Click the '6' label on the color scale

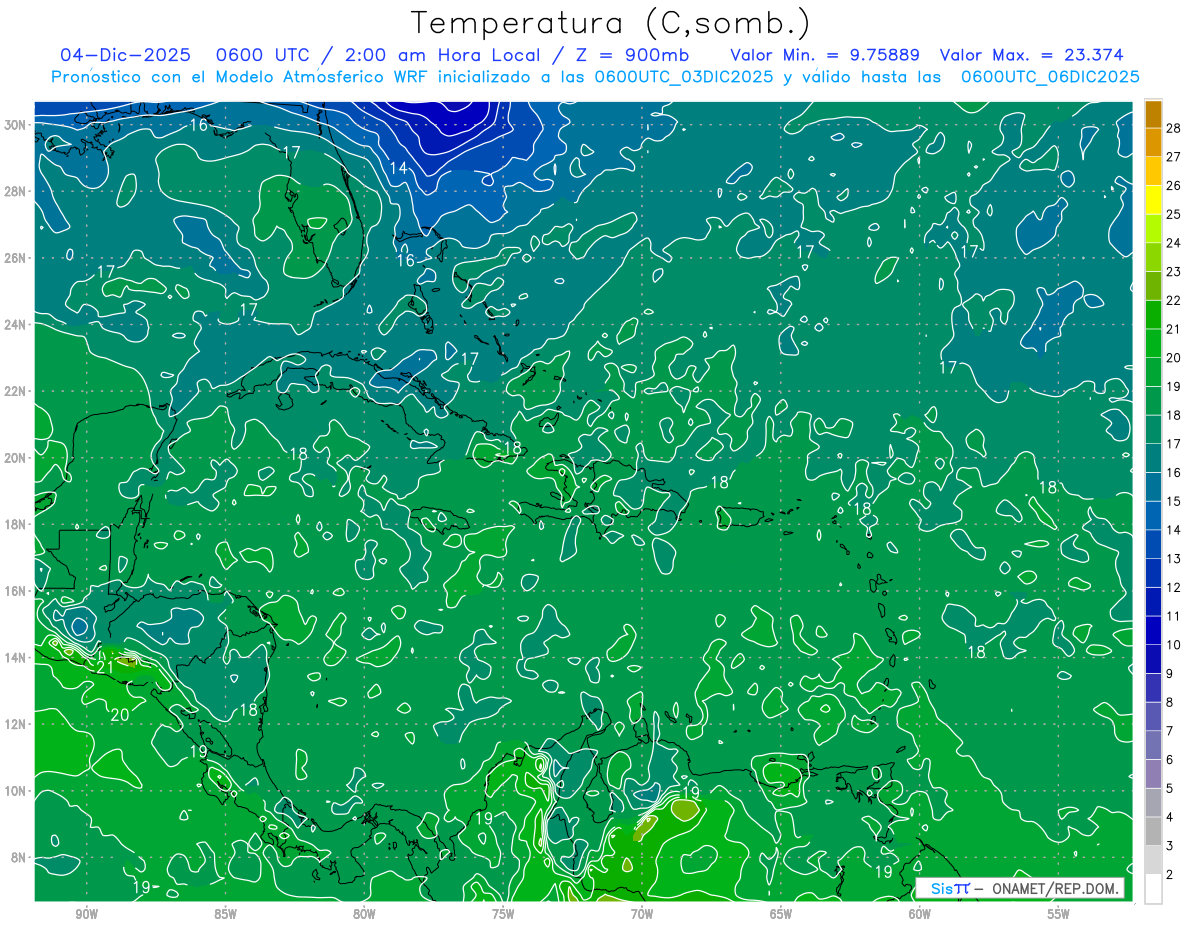coord(1170,760)
